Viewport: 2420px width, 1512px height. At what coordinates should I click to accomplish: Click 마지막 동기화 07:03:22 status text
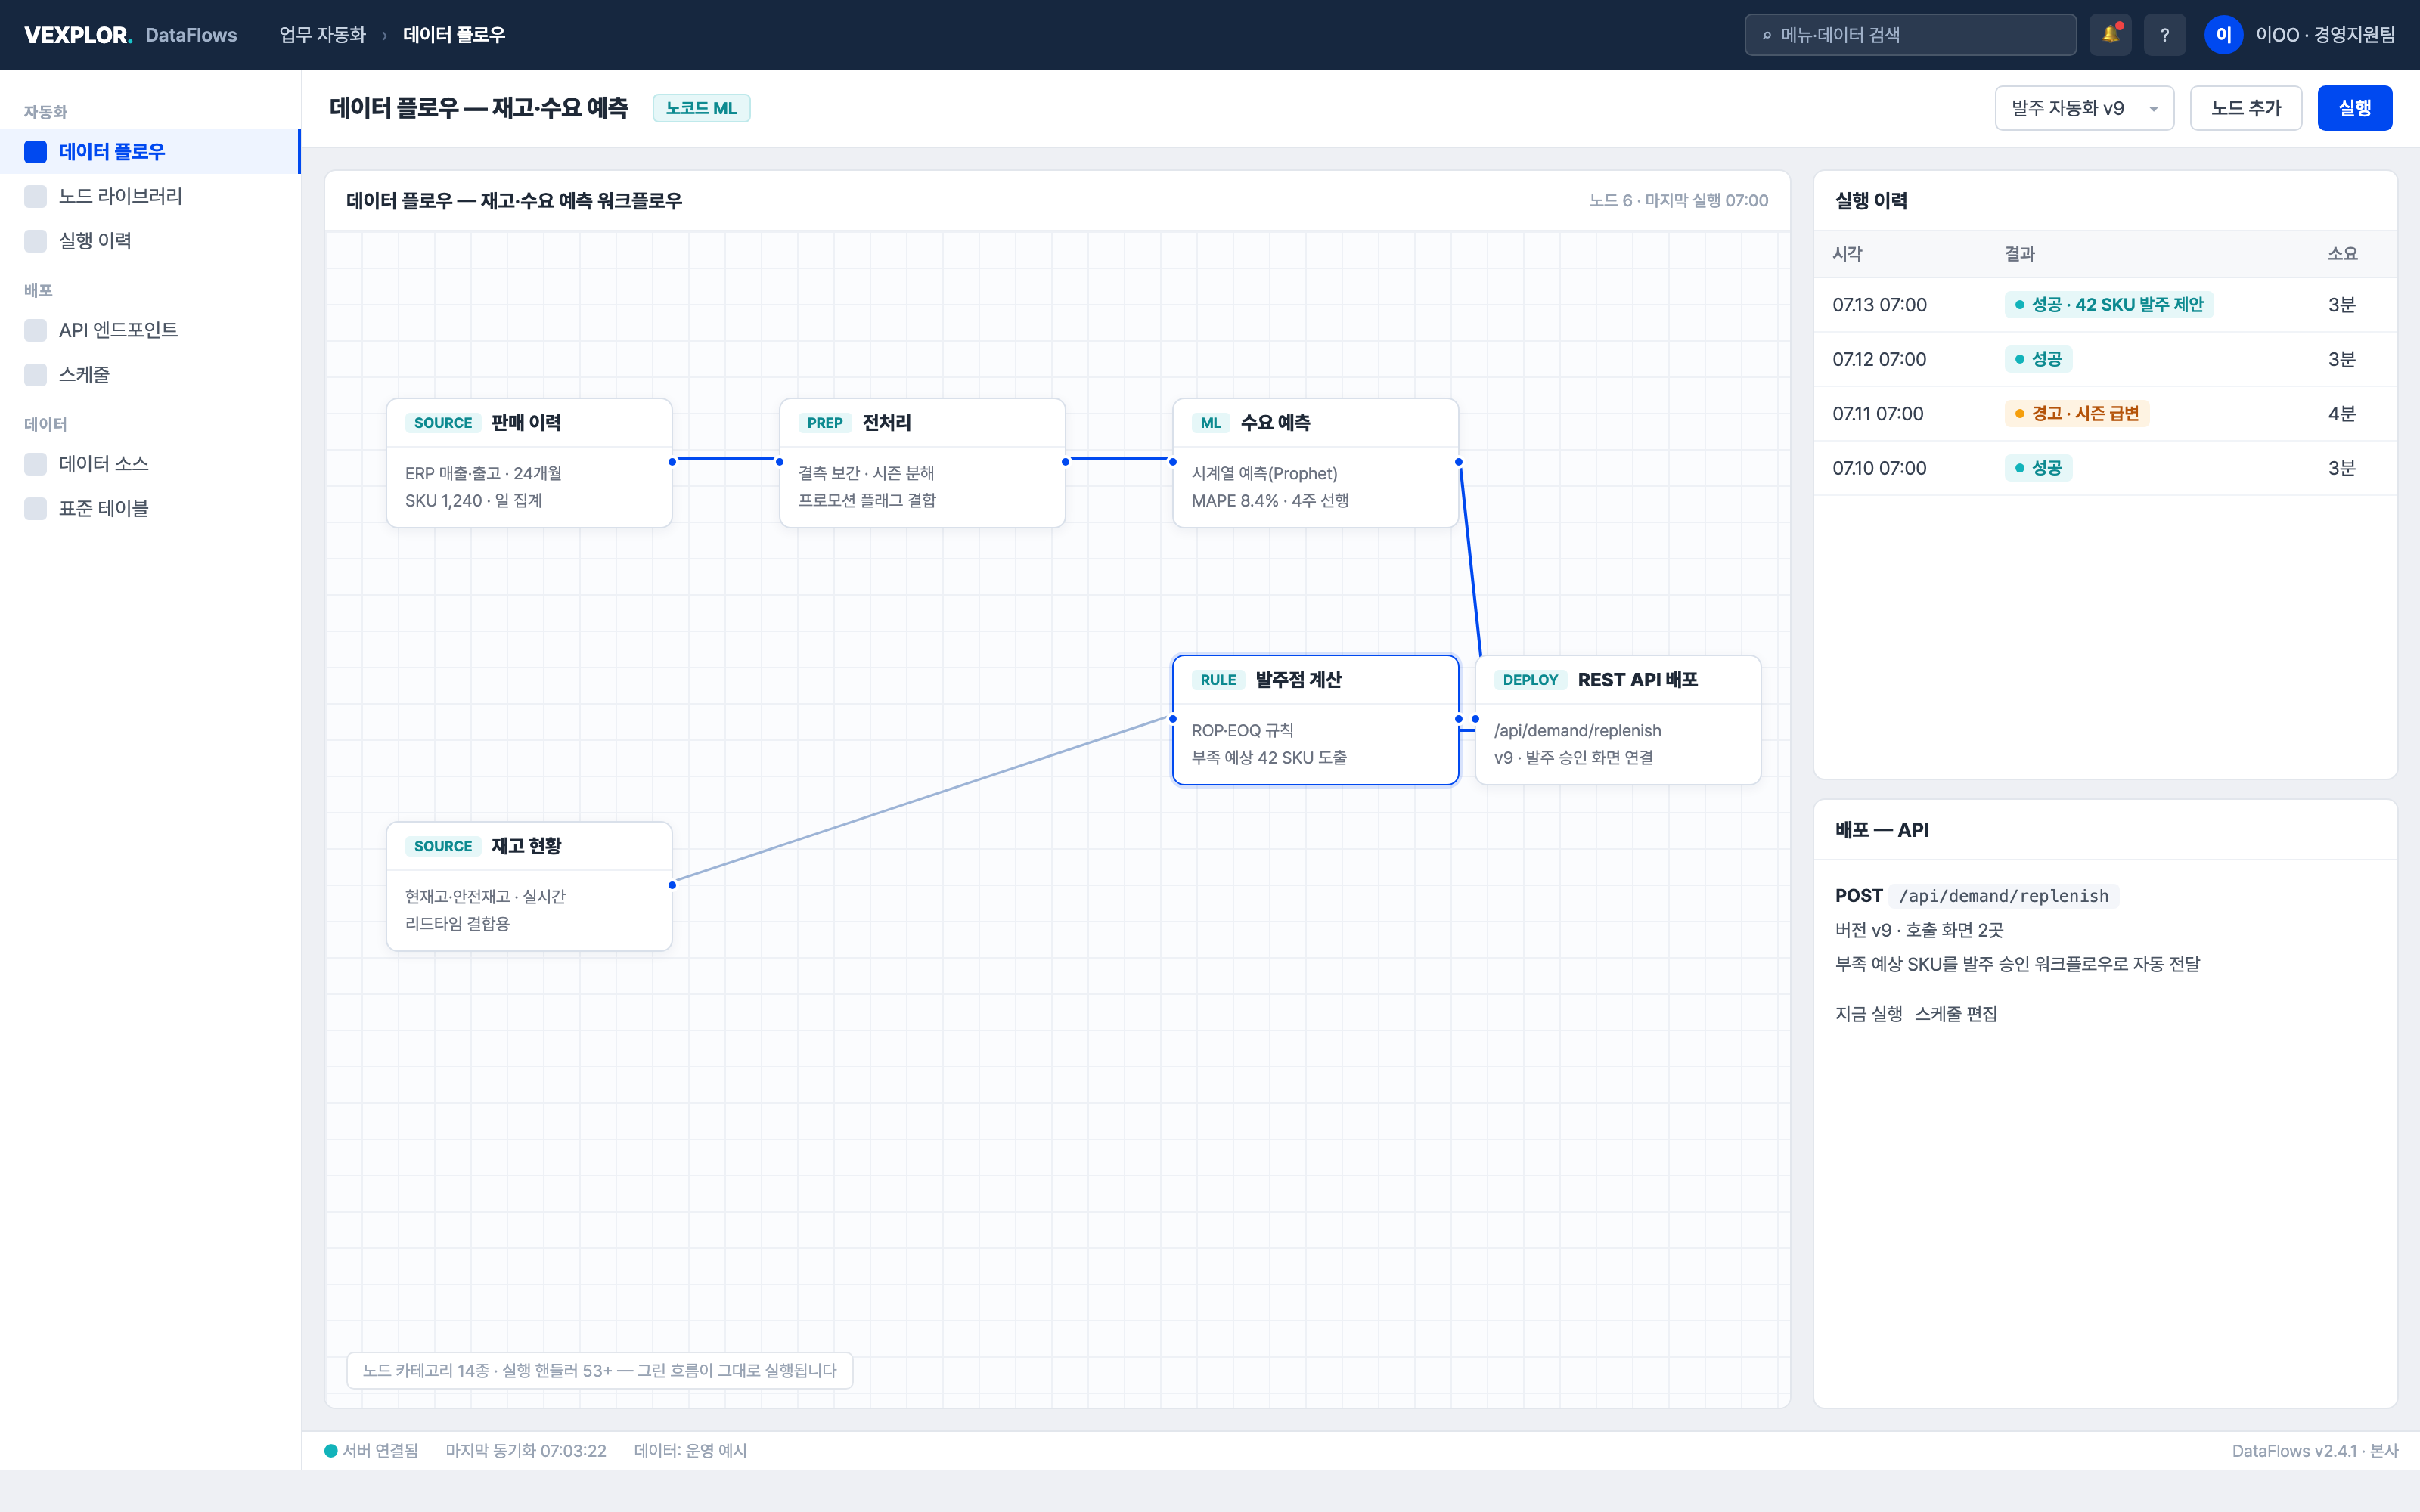(x=526, y=1451)
